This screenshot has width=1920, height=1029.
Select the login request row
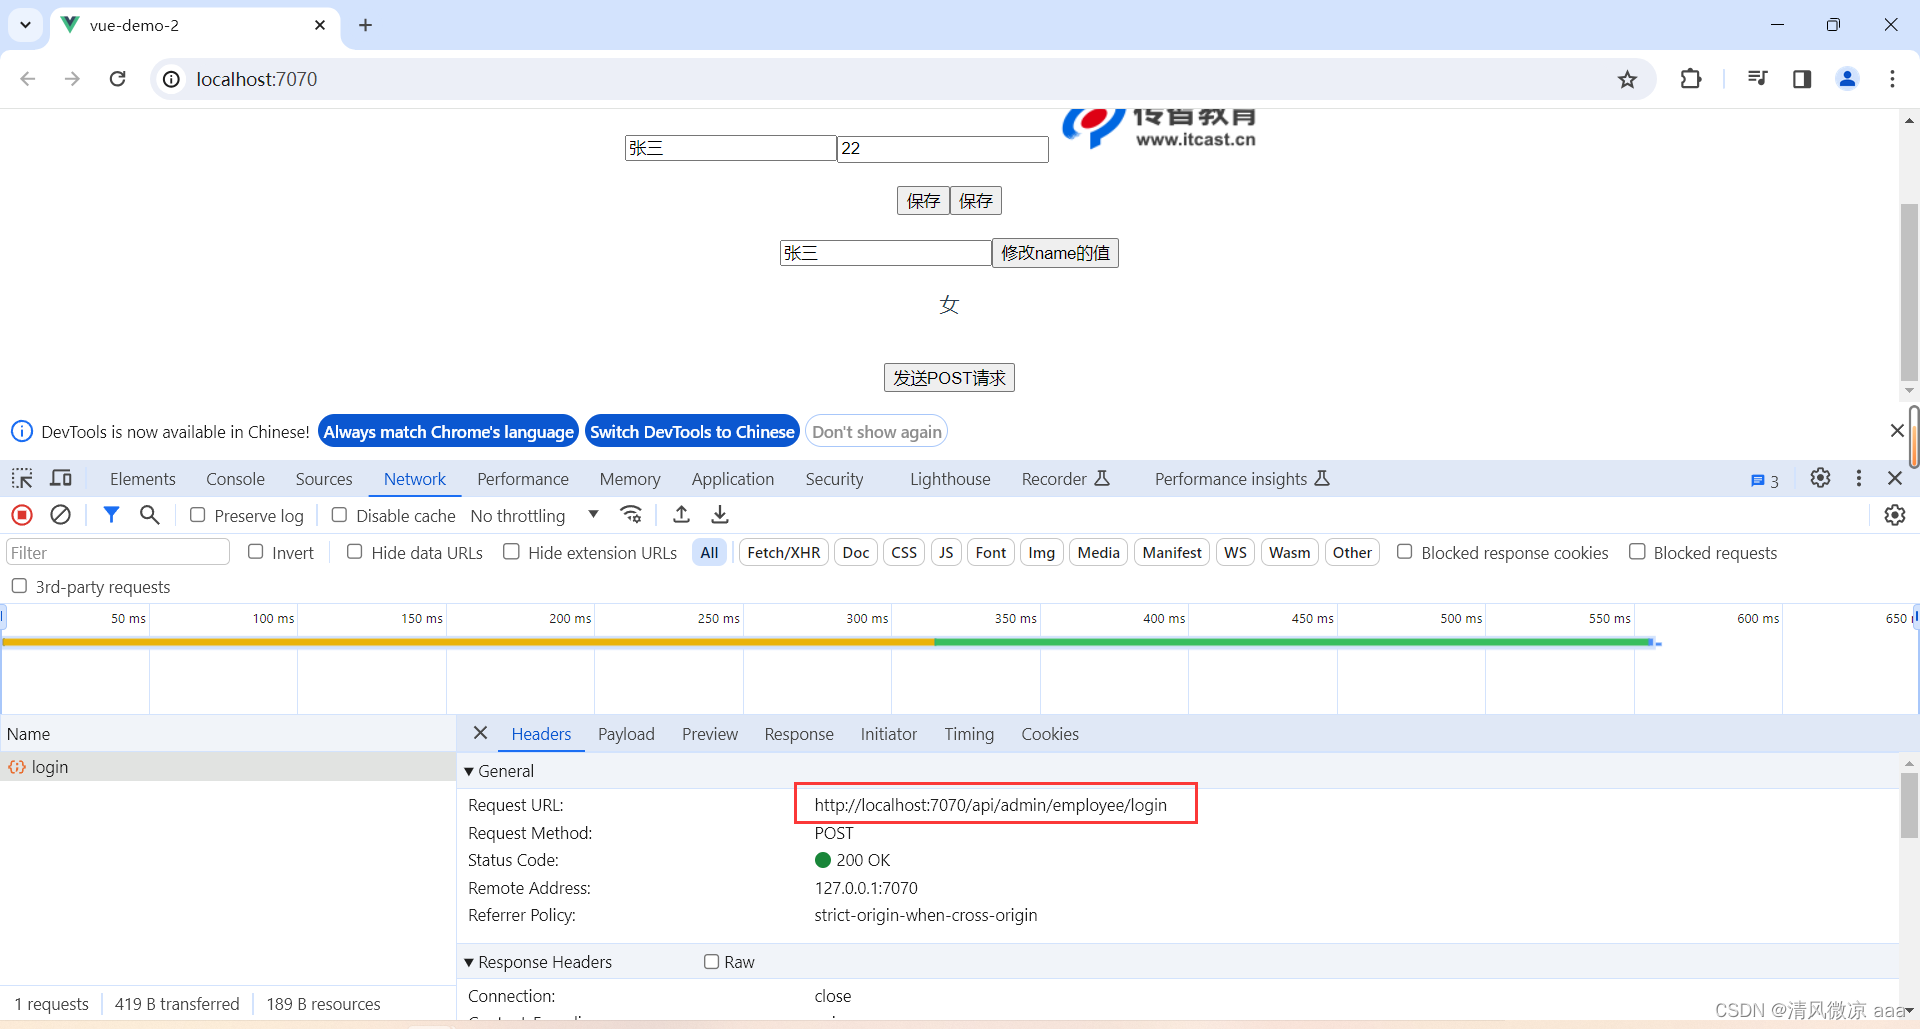[228, 767]
